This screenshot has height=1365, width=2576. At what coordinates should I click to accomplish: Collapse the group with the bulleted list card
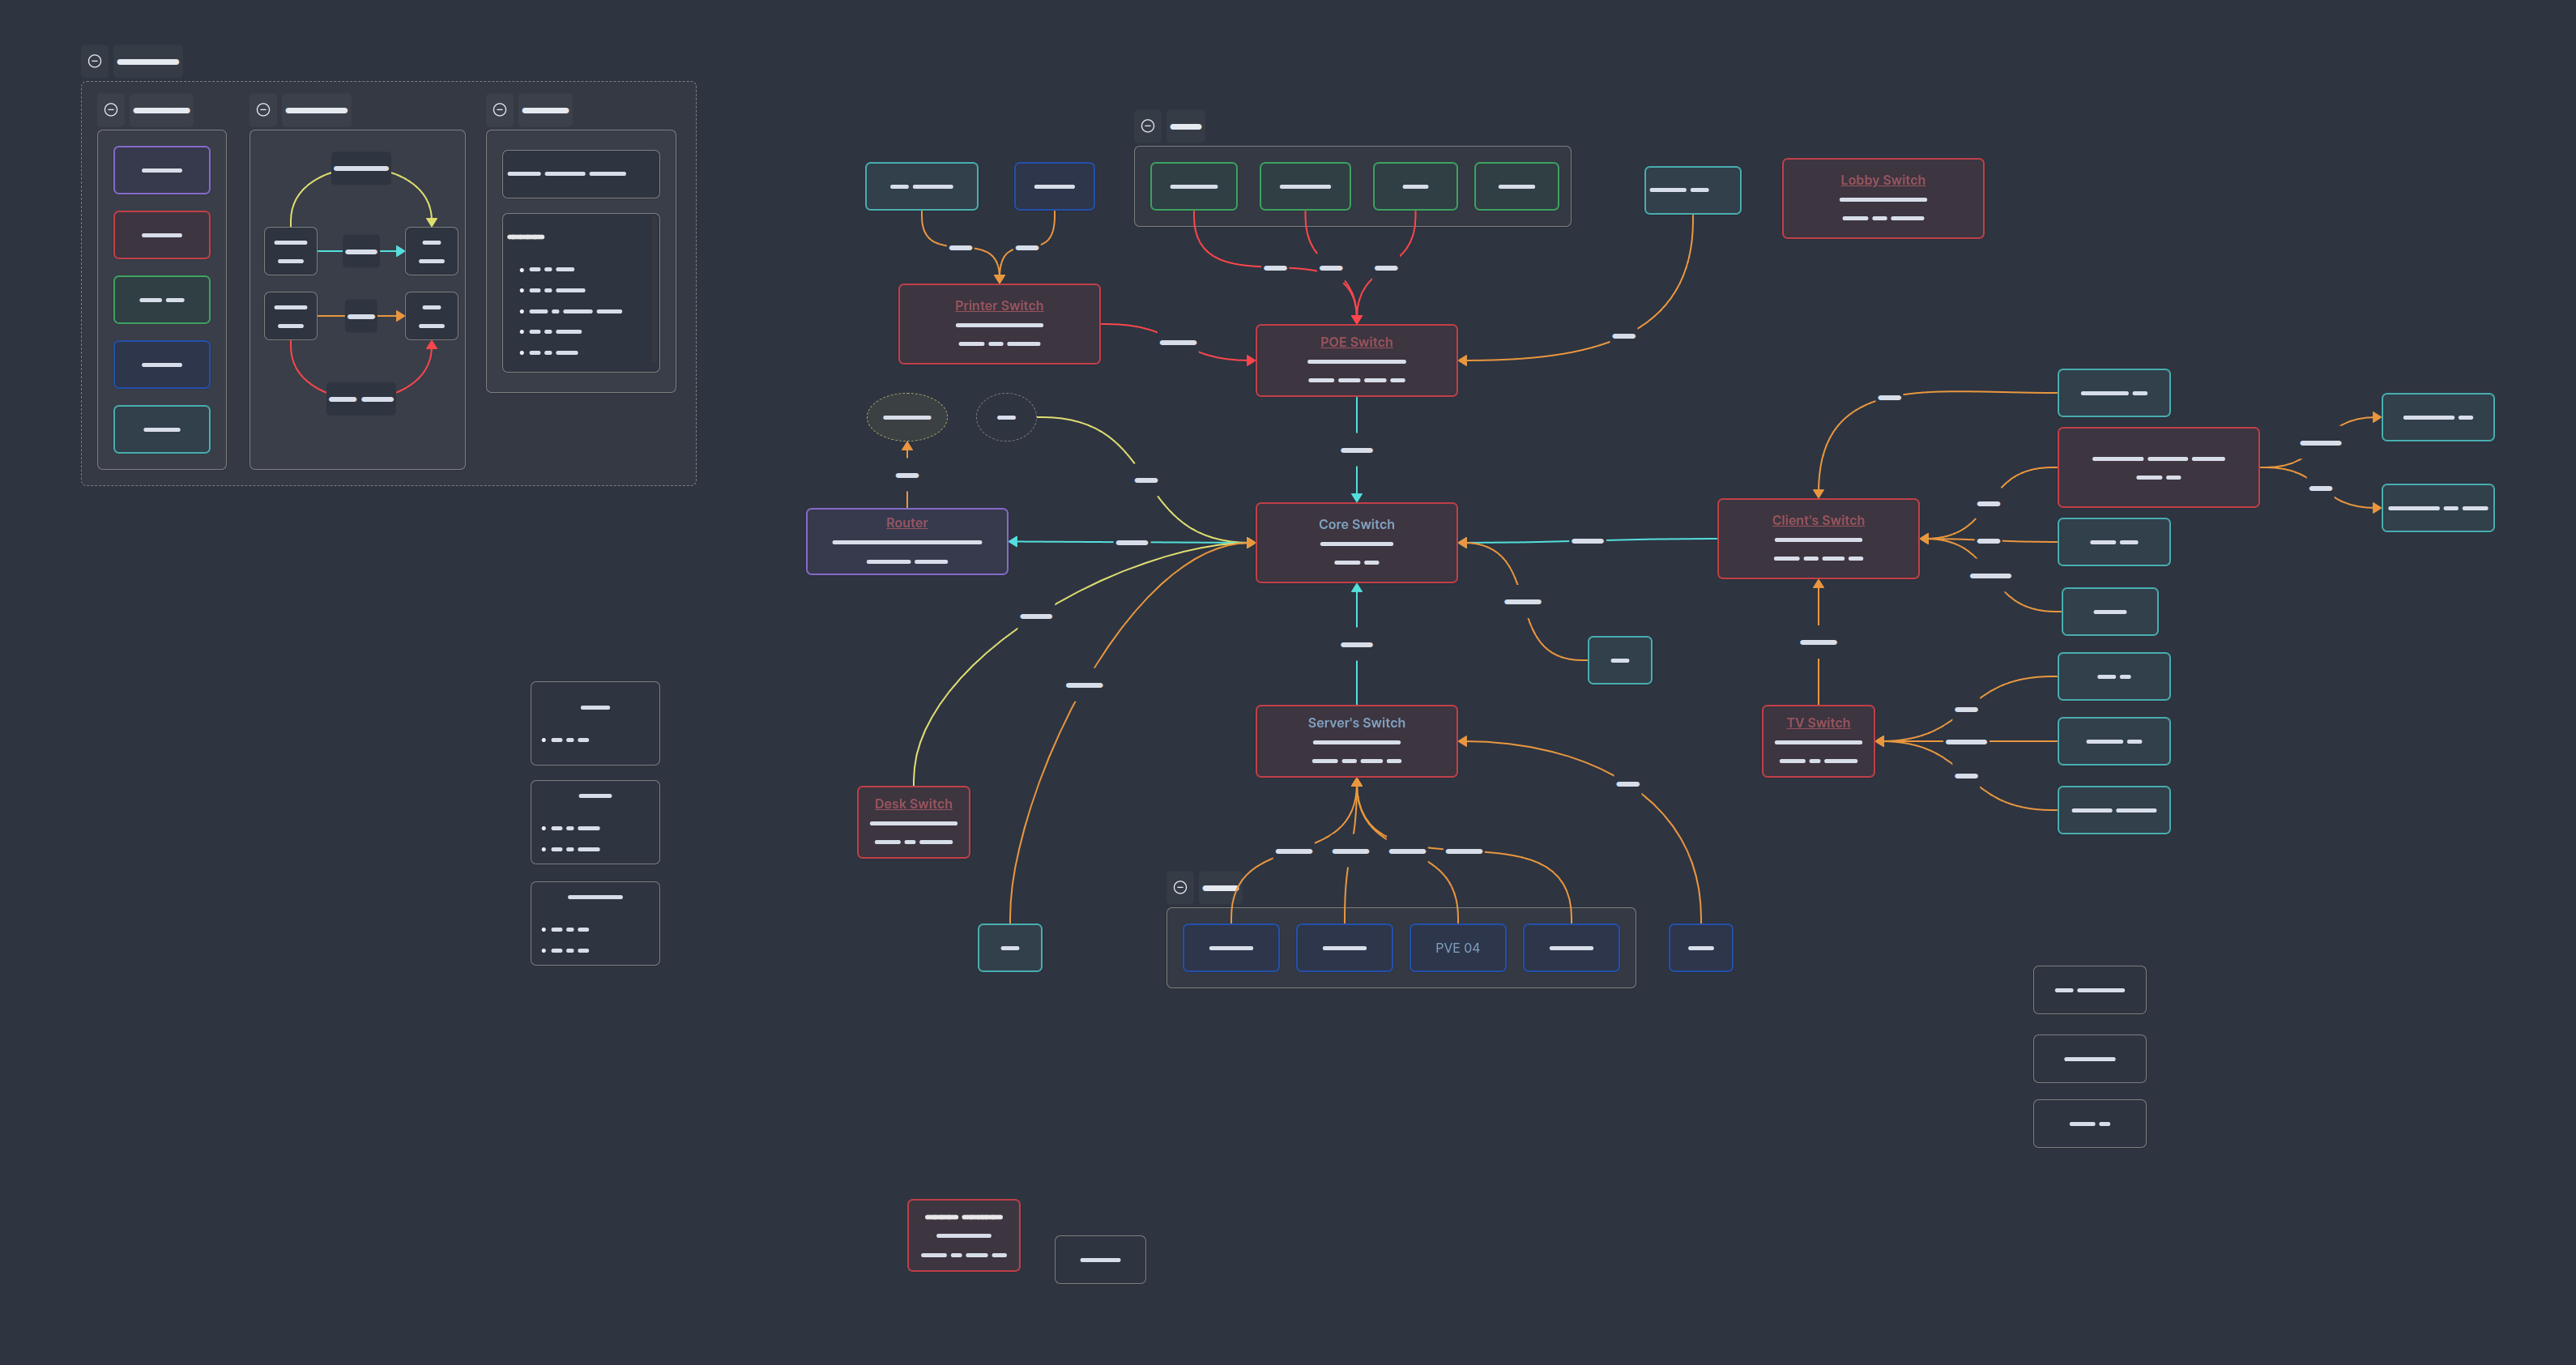coord(500,110)
